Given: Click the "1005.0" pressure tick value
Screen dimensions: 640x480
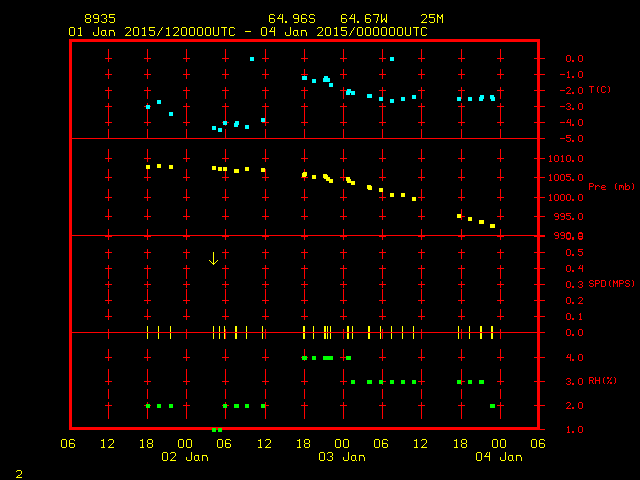Looking at the screenshot, I should 566,178.
